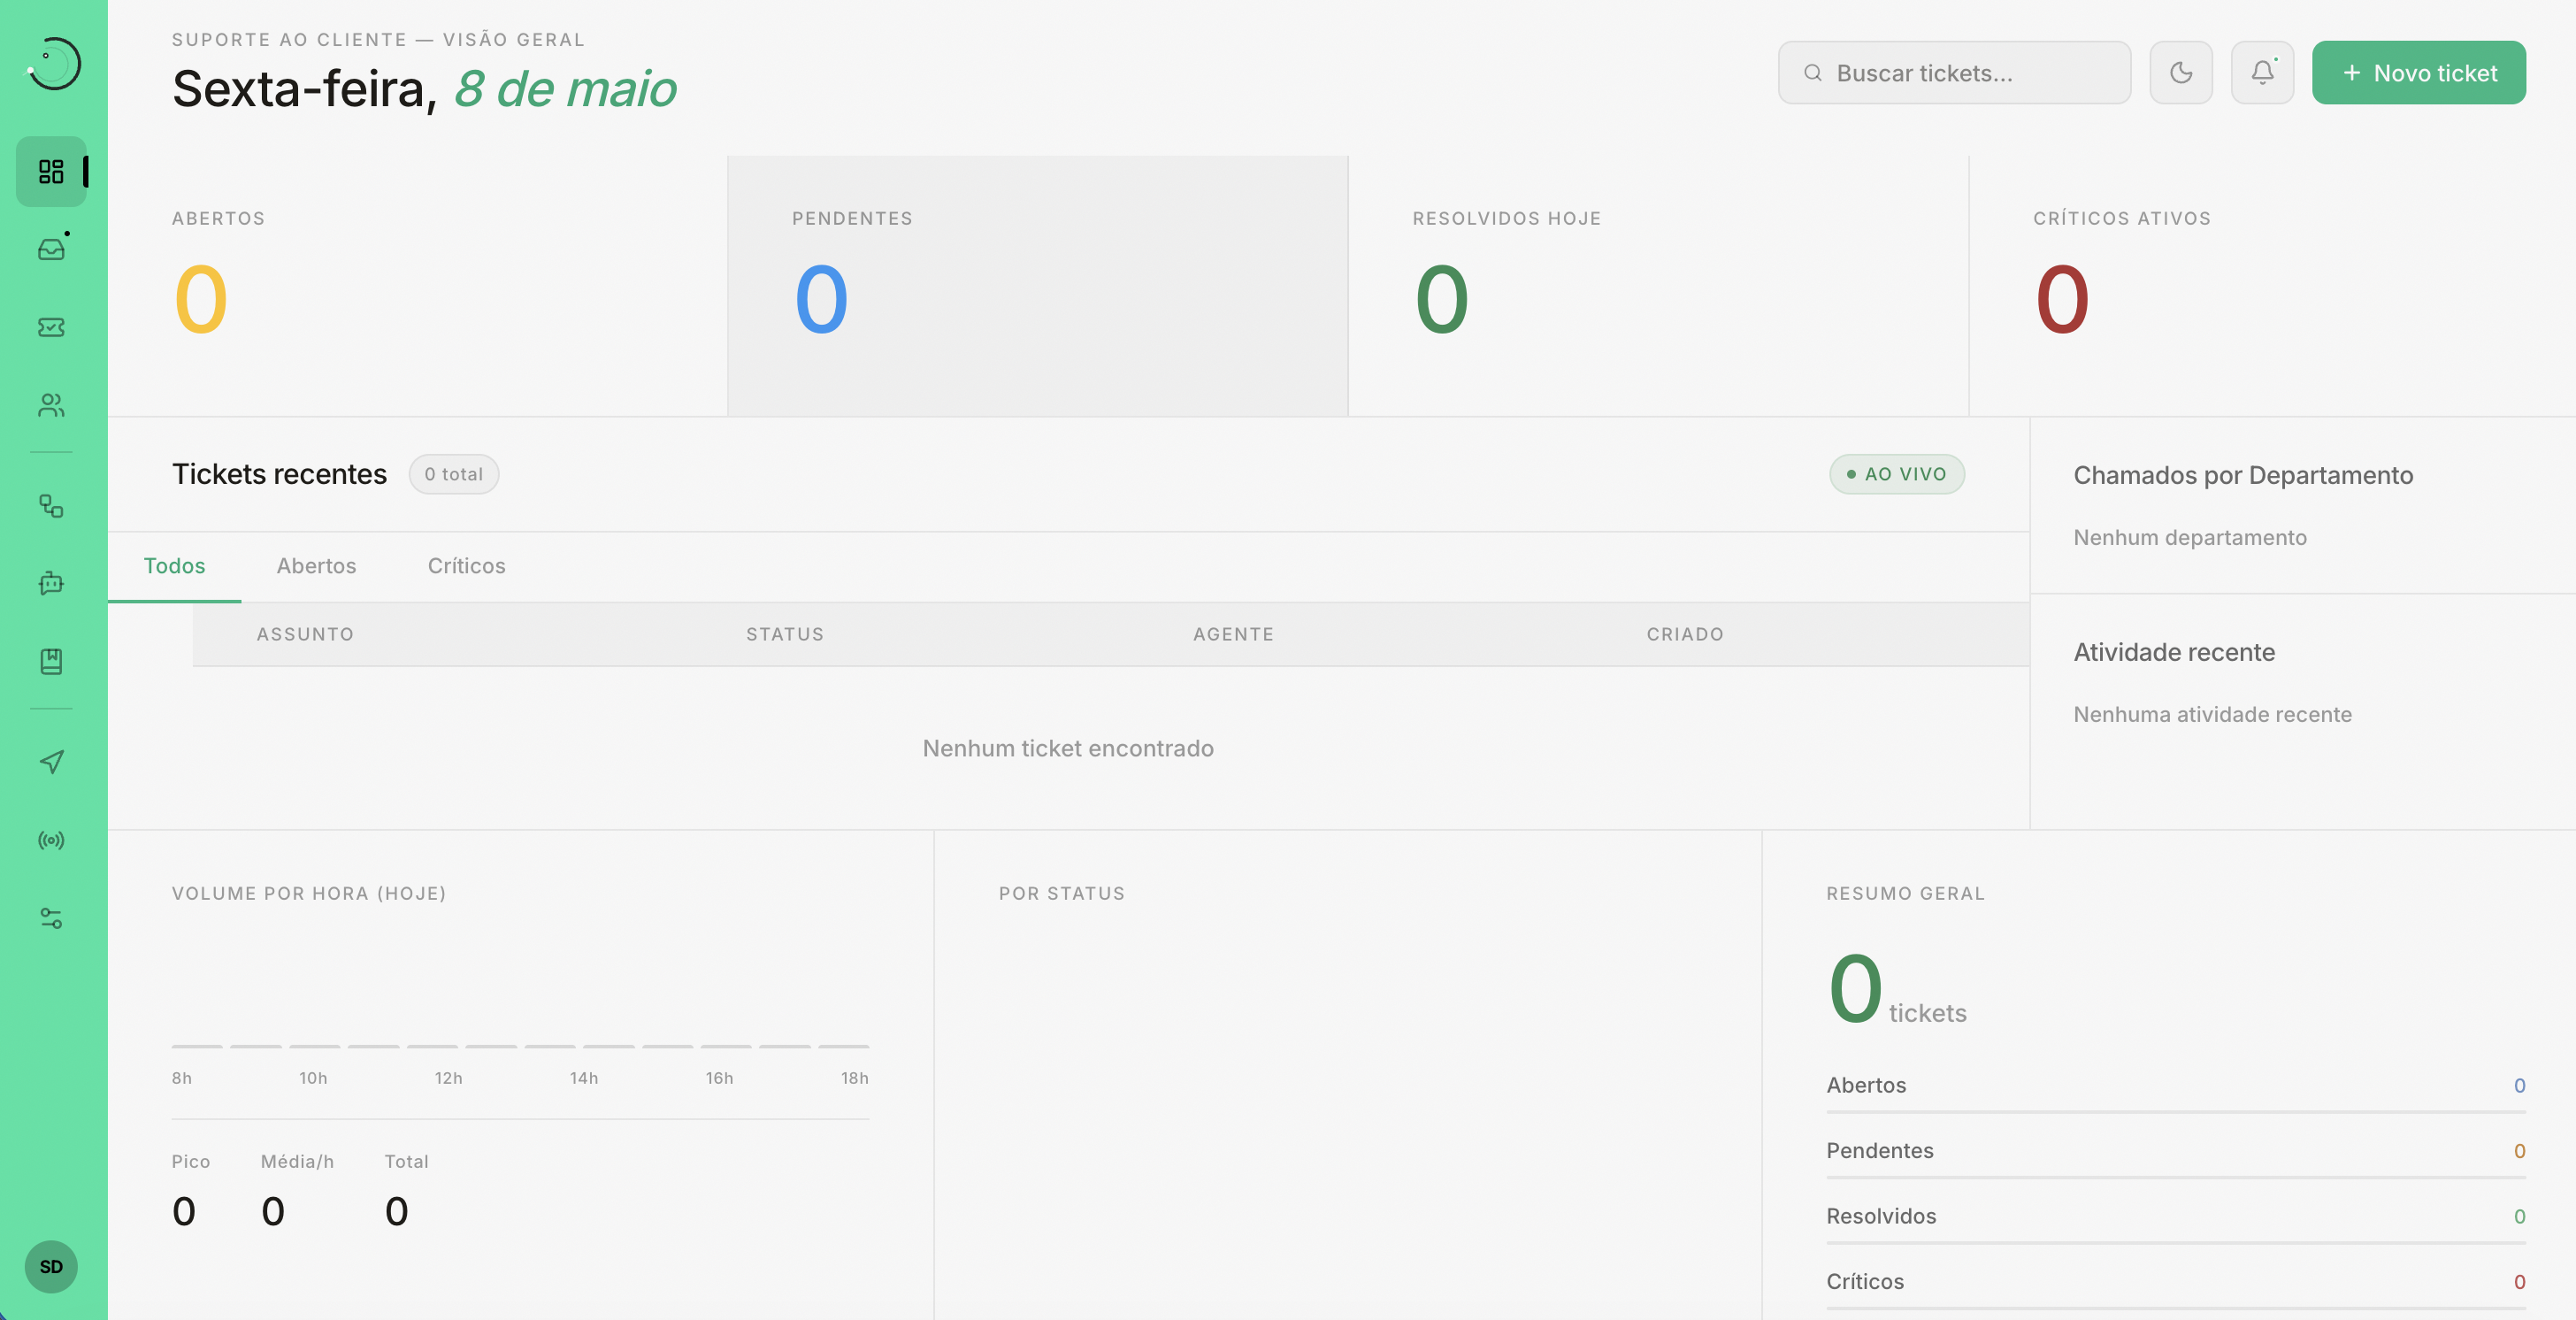Open the inbox tray icon in sidebar

(51, 249)
